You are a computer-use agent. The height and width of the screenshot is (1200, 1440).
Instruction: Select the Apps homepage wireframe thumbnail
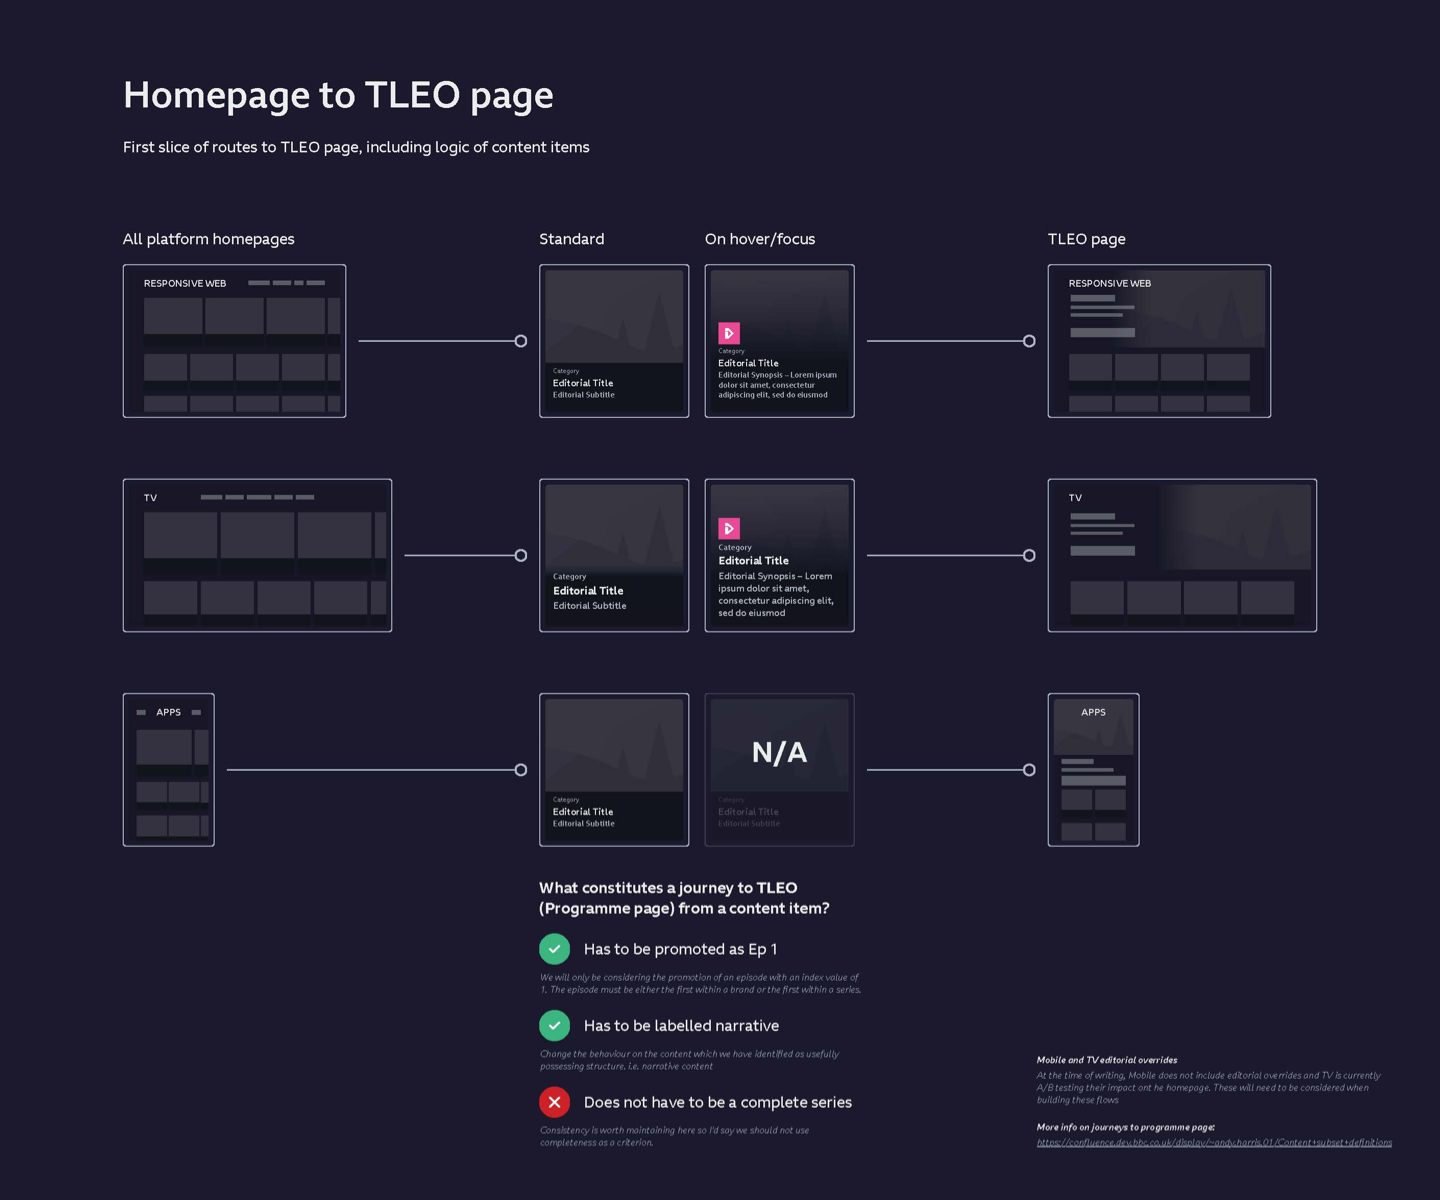pyautogui.click(x=169, y=770)
